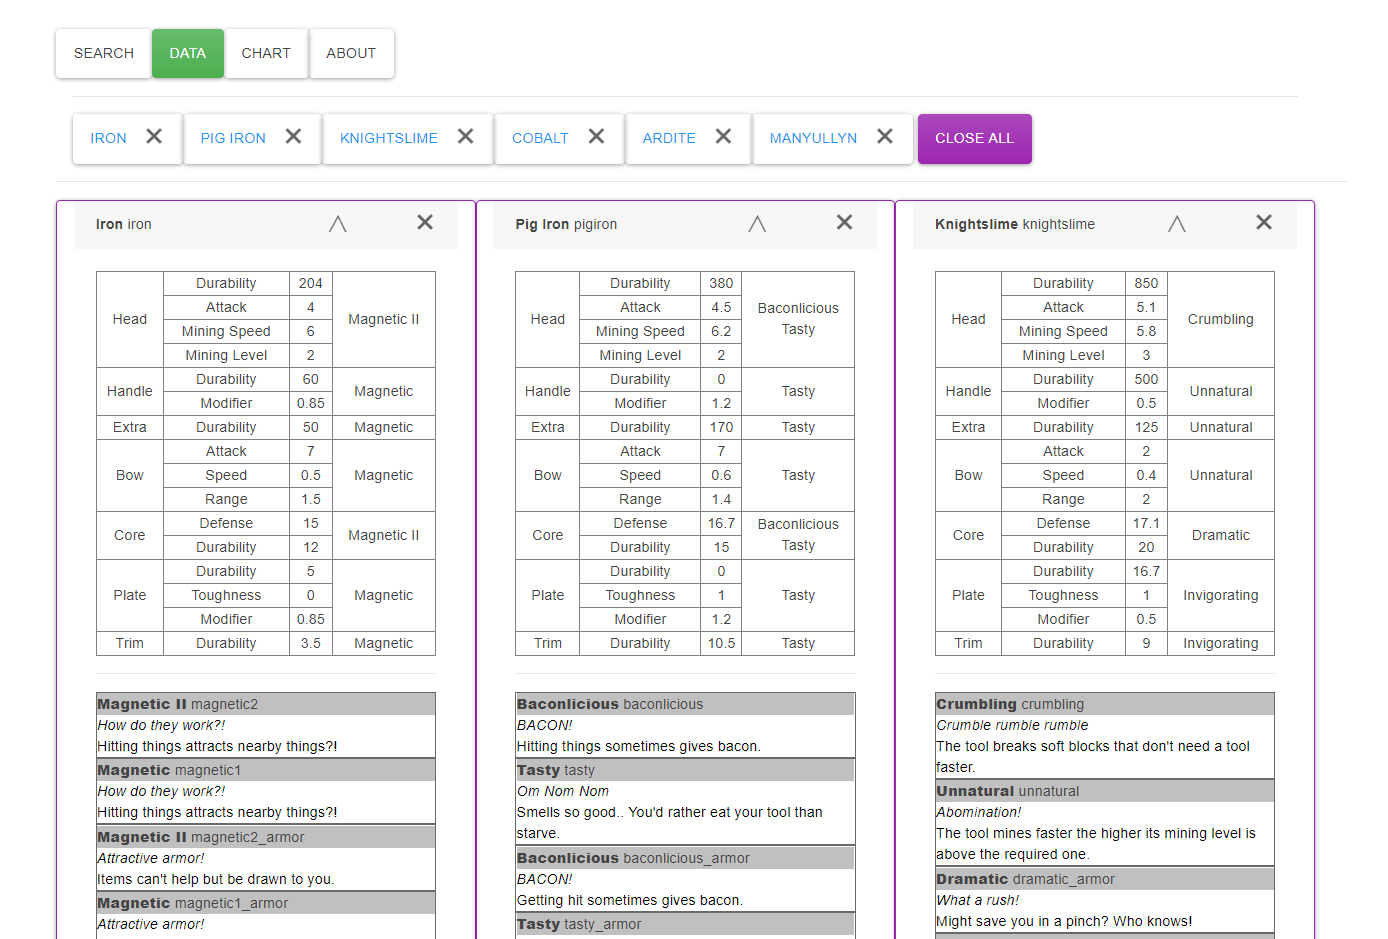The image size is (1388, 939).
Task: Open the Chart tab
Action: point(266,53)
